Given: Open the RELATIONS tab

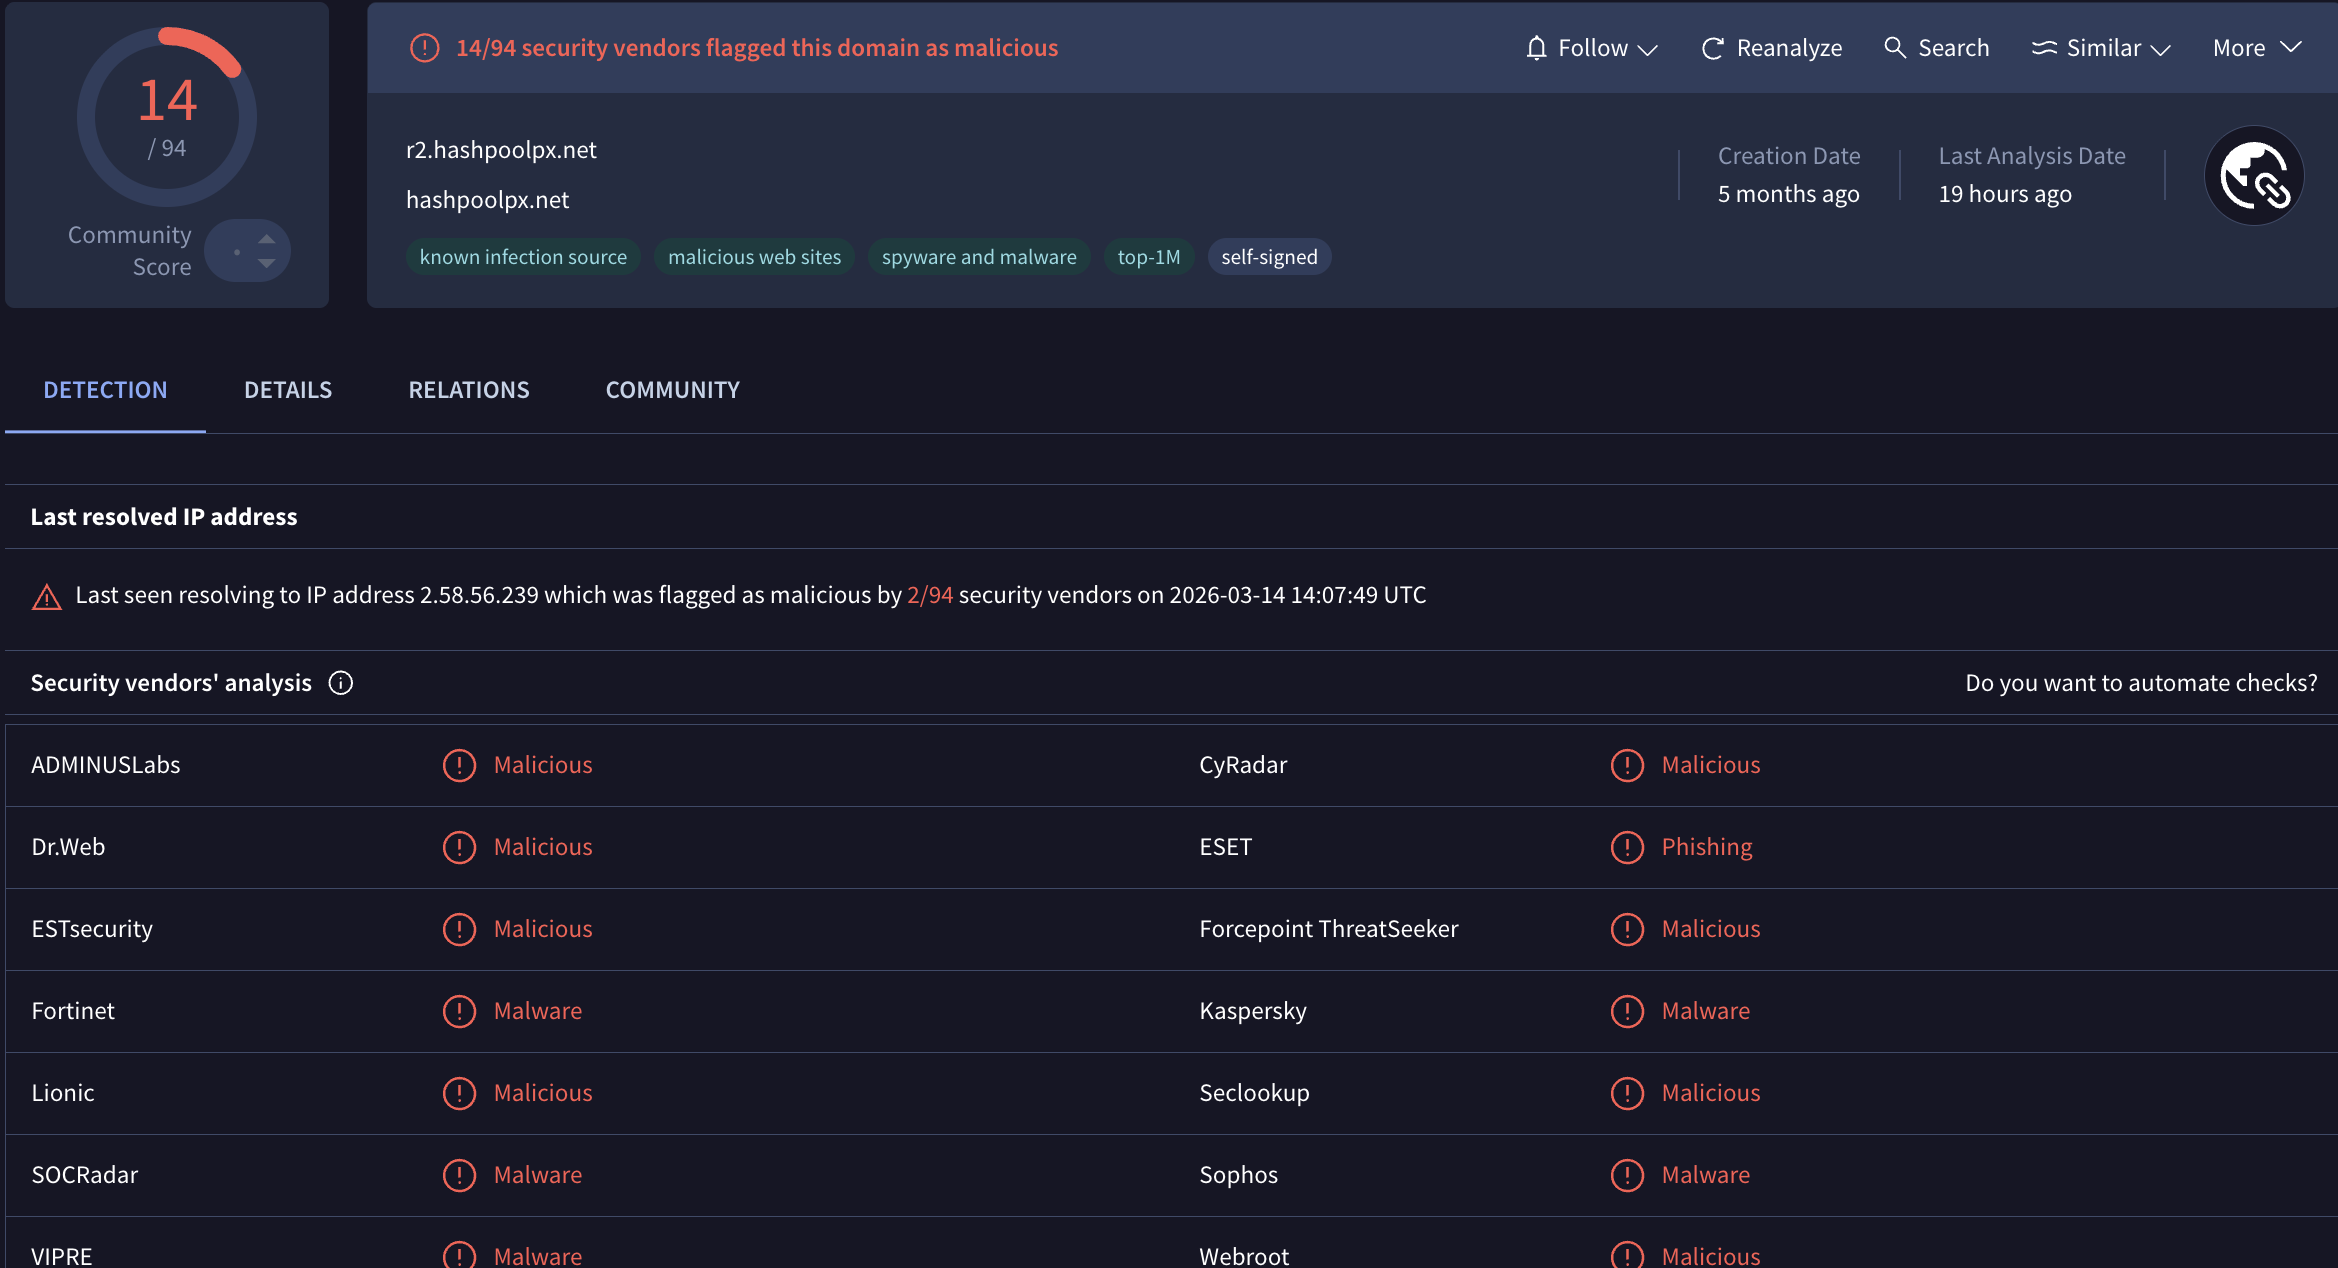Looking at the screenshot, I should pyautogui.click(x=469, y=390).
